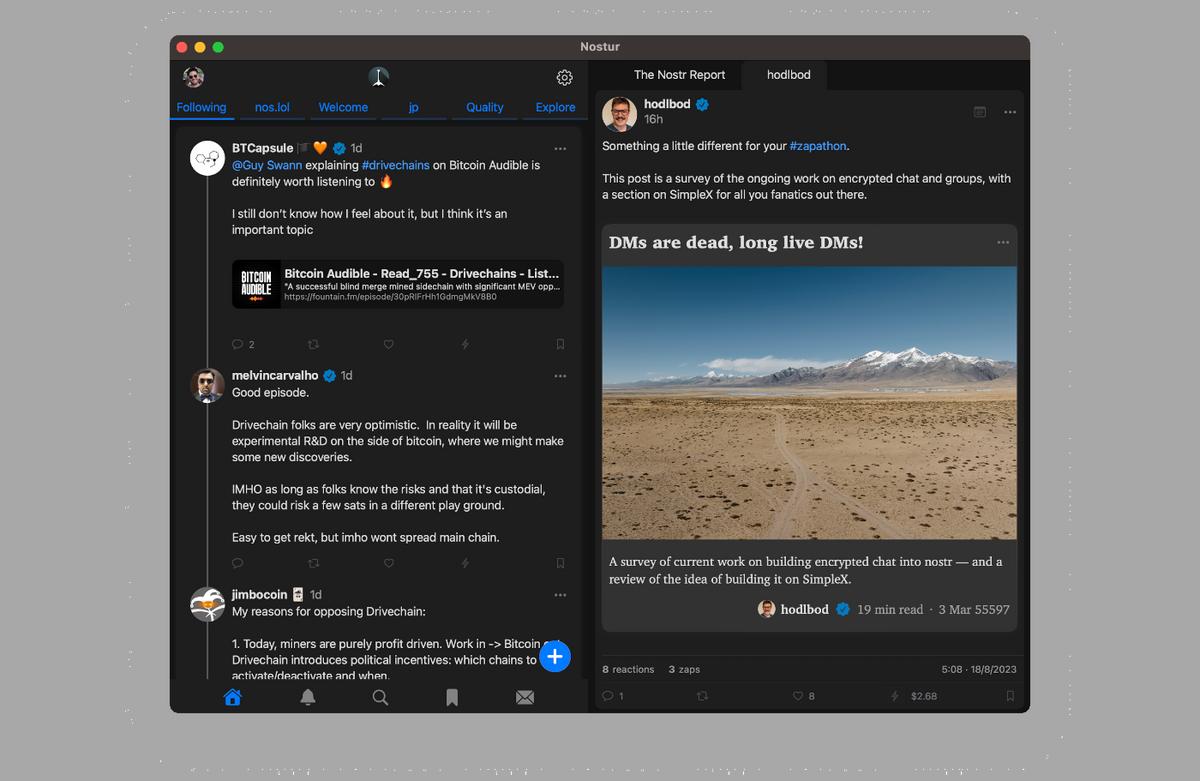1200x781 pixels.
Task: Like the hodlbod post showing 8 likes
Action: point(798,696)
